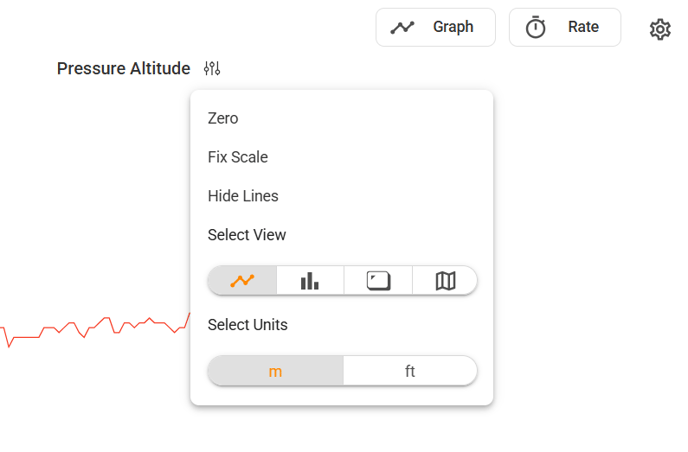Viewport: 688px width, 452px height.
Task: Click the Select View label
Action: 247,235
